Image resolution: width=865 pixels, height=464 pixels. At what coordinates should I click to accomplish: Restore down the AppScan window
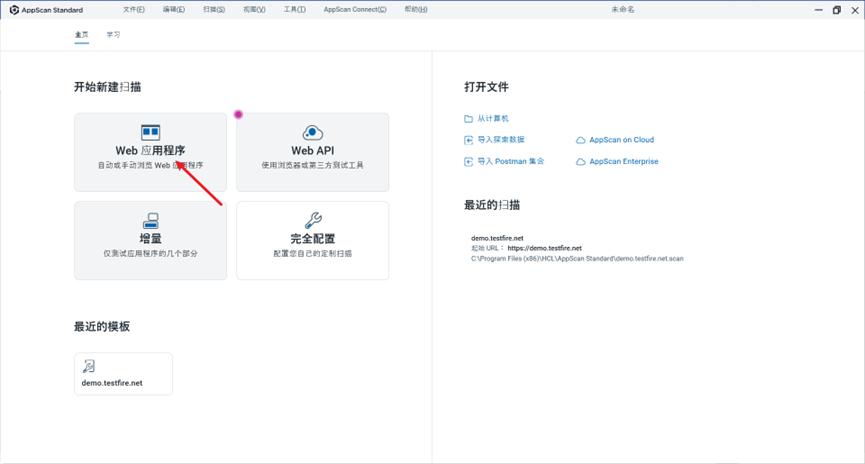[x=837, y=10]
